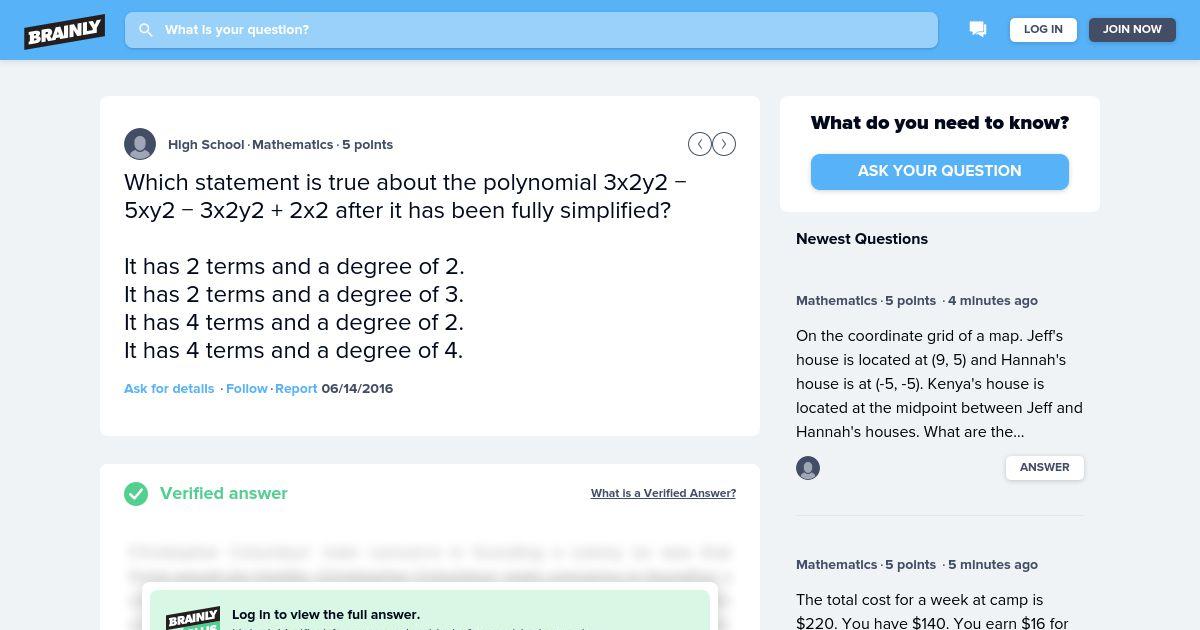Go to next question arrow
The height and width of the screenshot is (630, 1200).
tap(724, 144)
